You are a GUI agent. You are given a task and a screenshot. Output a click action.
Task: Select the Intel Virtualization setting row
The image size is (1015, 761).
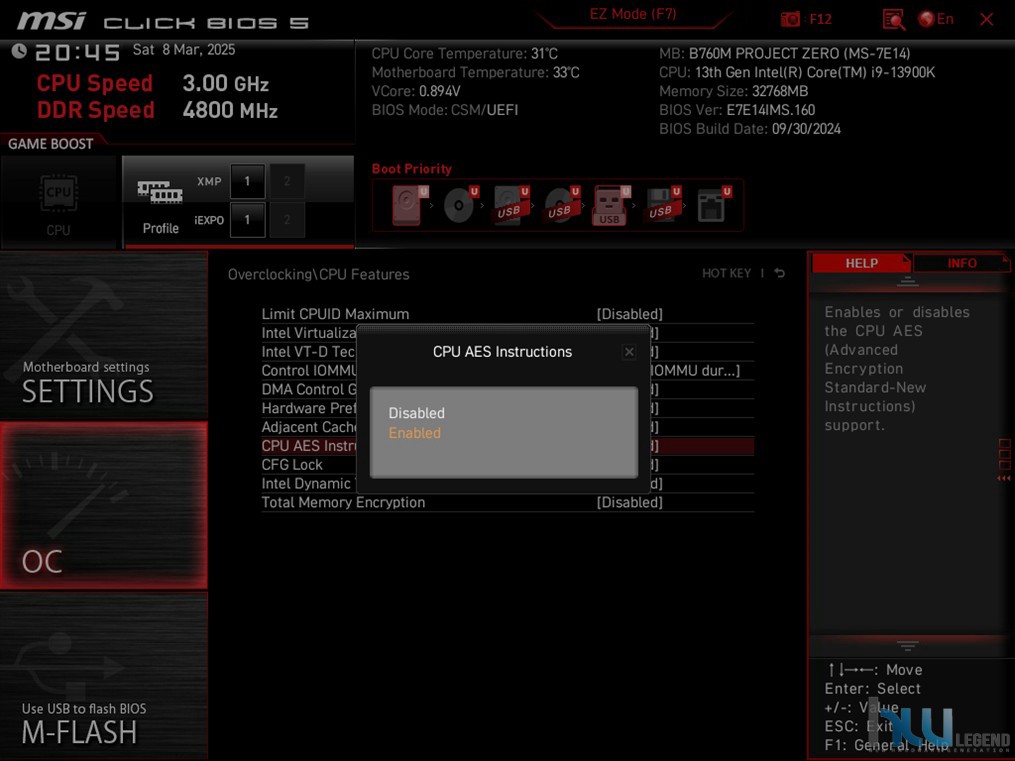(x=308, y=333)
